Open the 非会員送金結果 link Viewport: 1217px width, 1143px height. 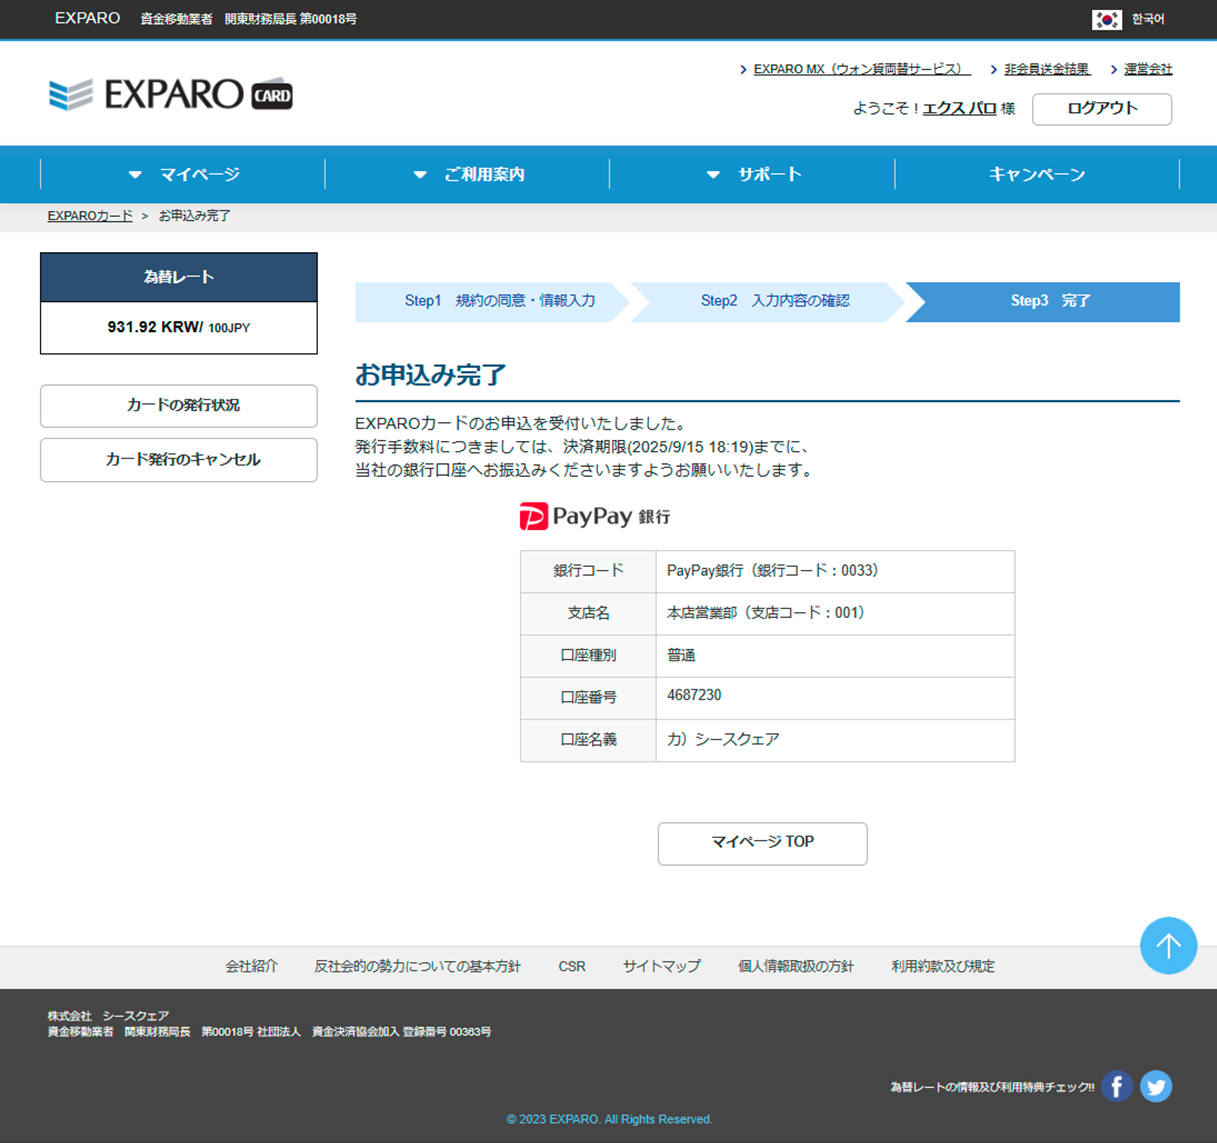[1046, 69]
